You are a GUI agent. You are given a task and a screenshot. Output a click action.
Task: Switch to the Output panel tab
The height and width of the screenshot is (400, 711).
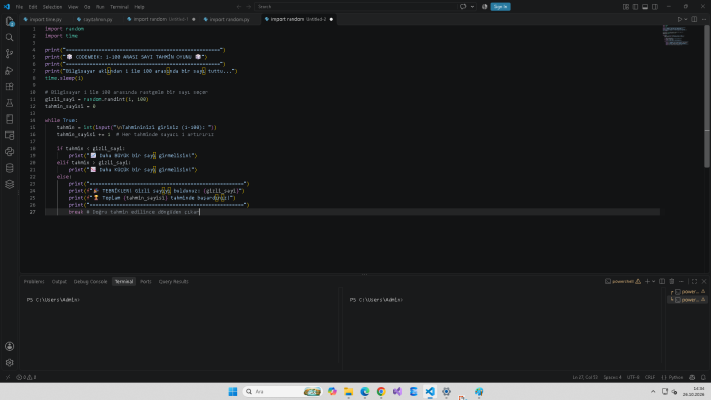click(x=59, y=282)
